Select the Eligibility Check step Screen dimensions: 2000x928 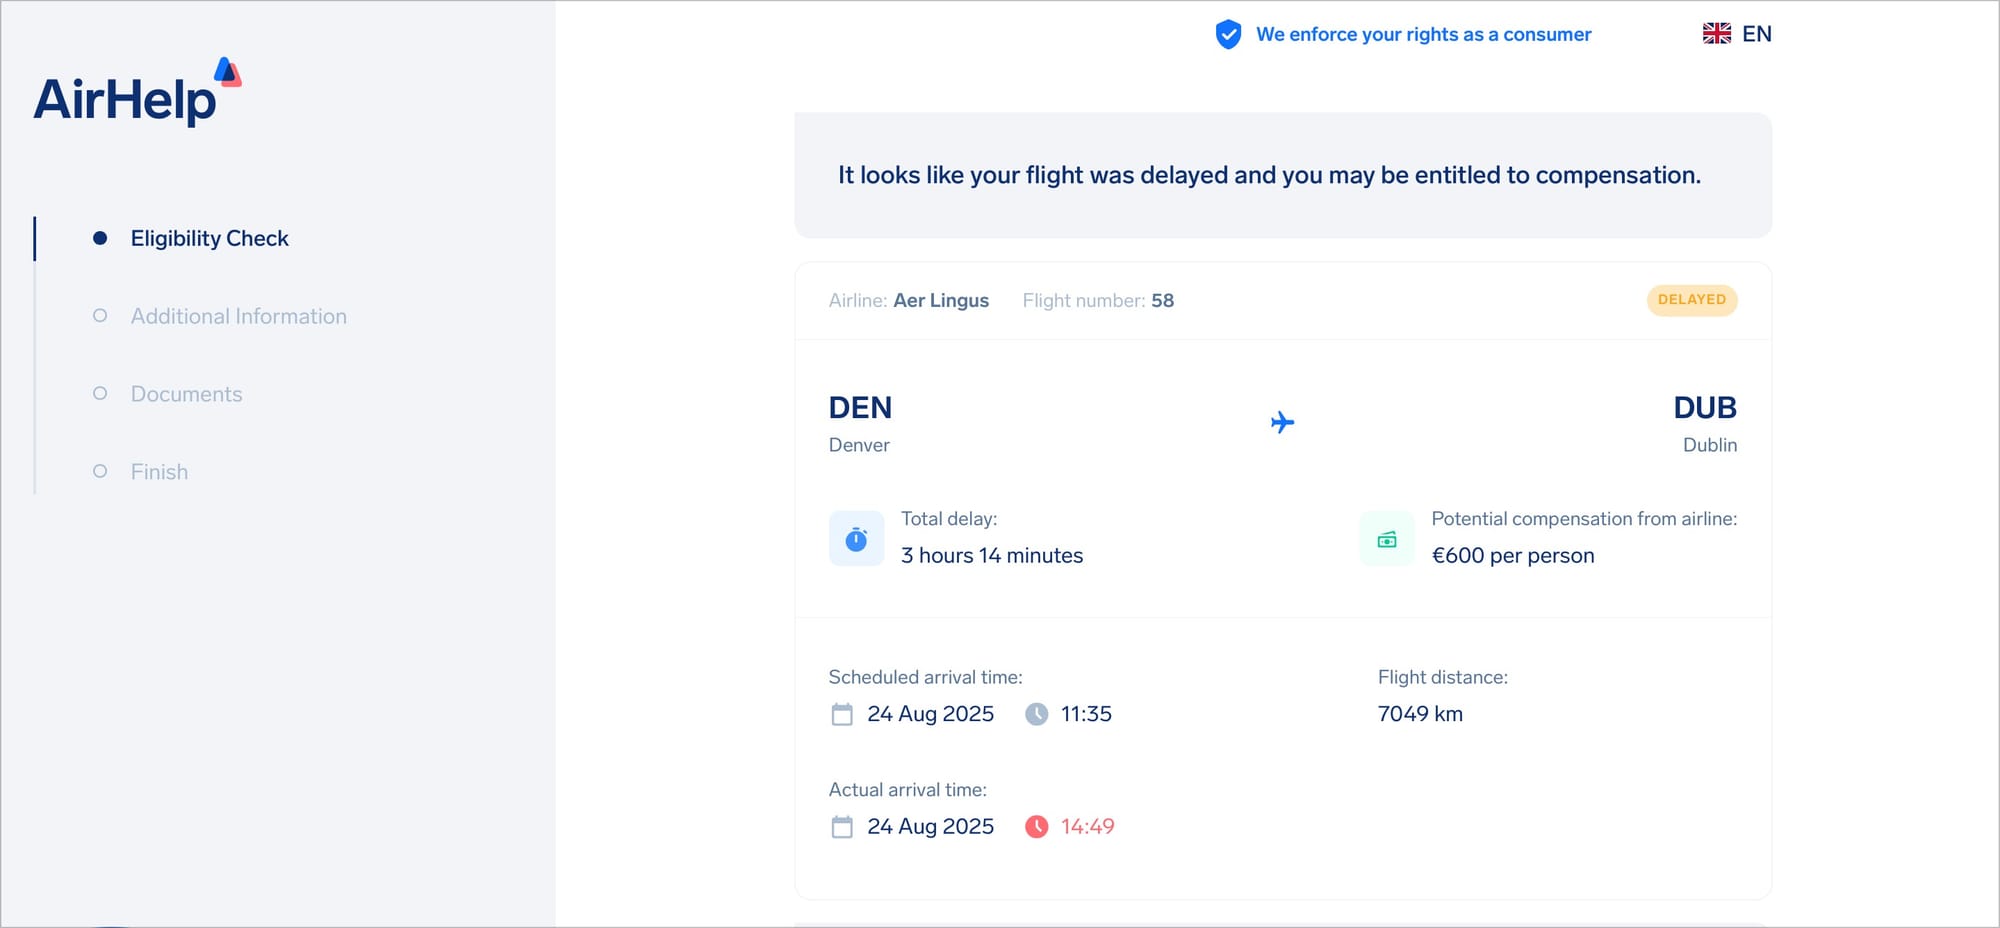tap(209, 238)
